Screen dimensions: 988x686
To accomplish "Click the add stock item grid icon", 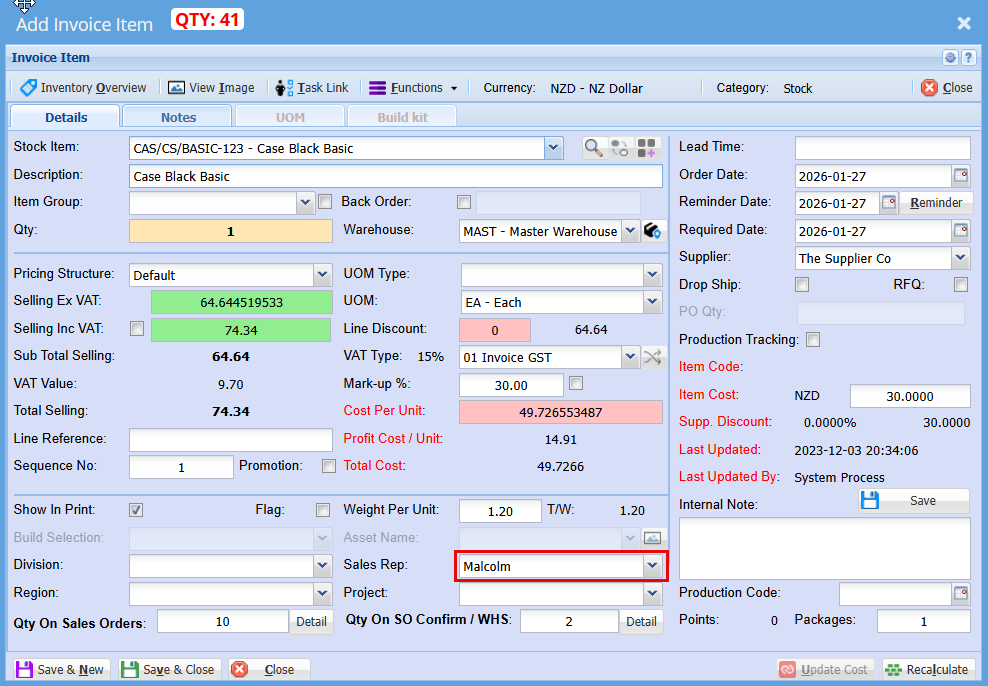I will (648, 148).
